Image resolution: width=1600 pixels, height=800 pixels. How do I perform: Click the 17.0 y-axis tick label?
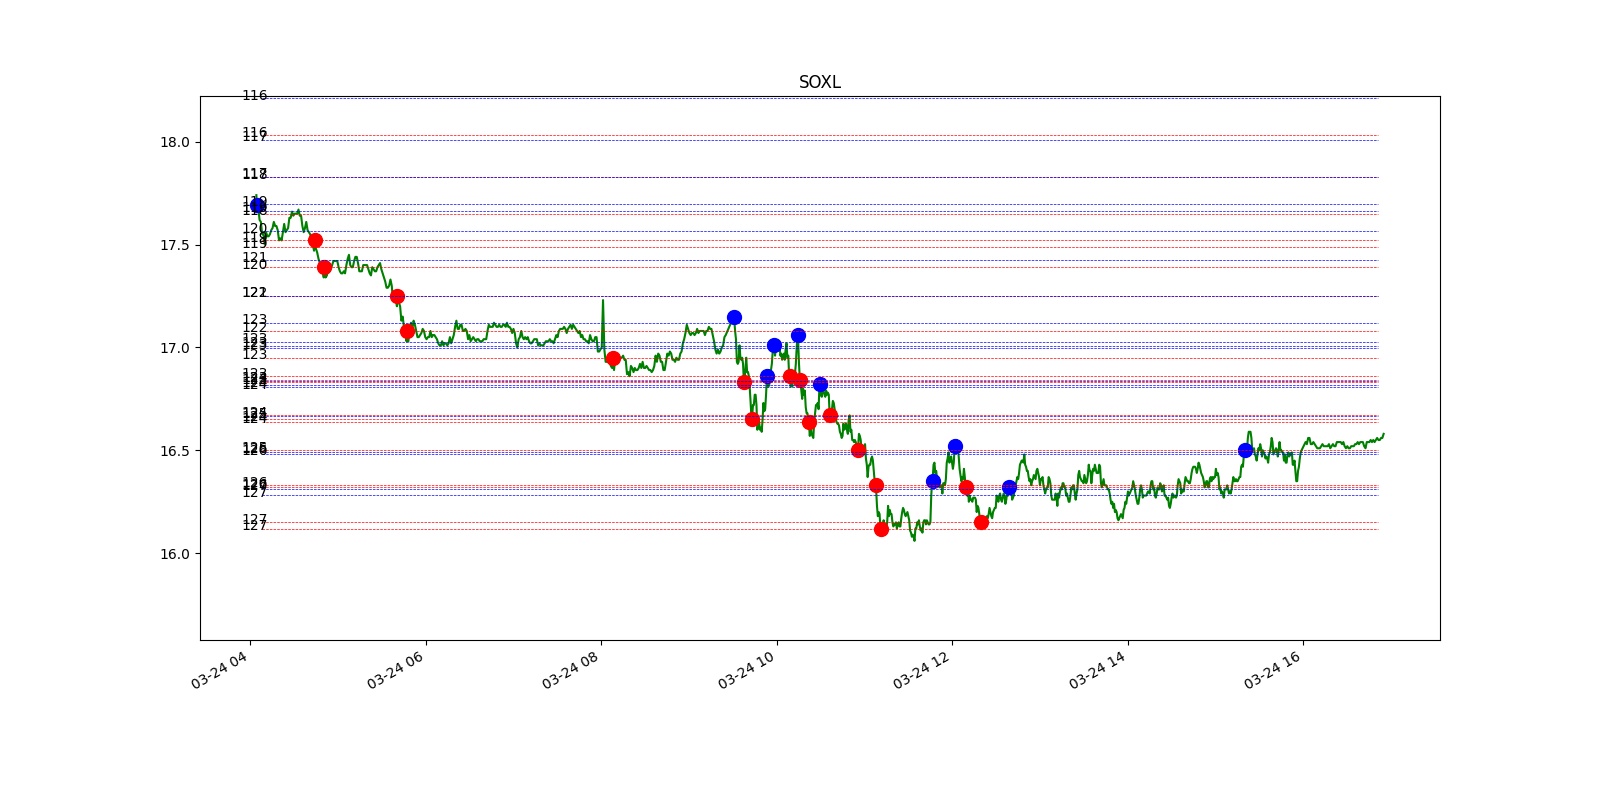tap(174, 348)
